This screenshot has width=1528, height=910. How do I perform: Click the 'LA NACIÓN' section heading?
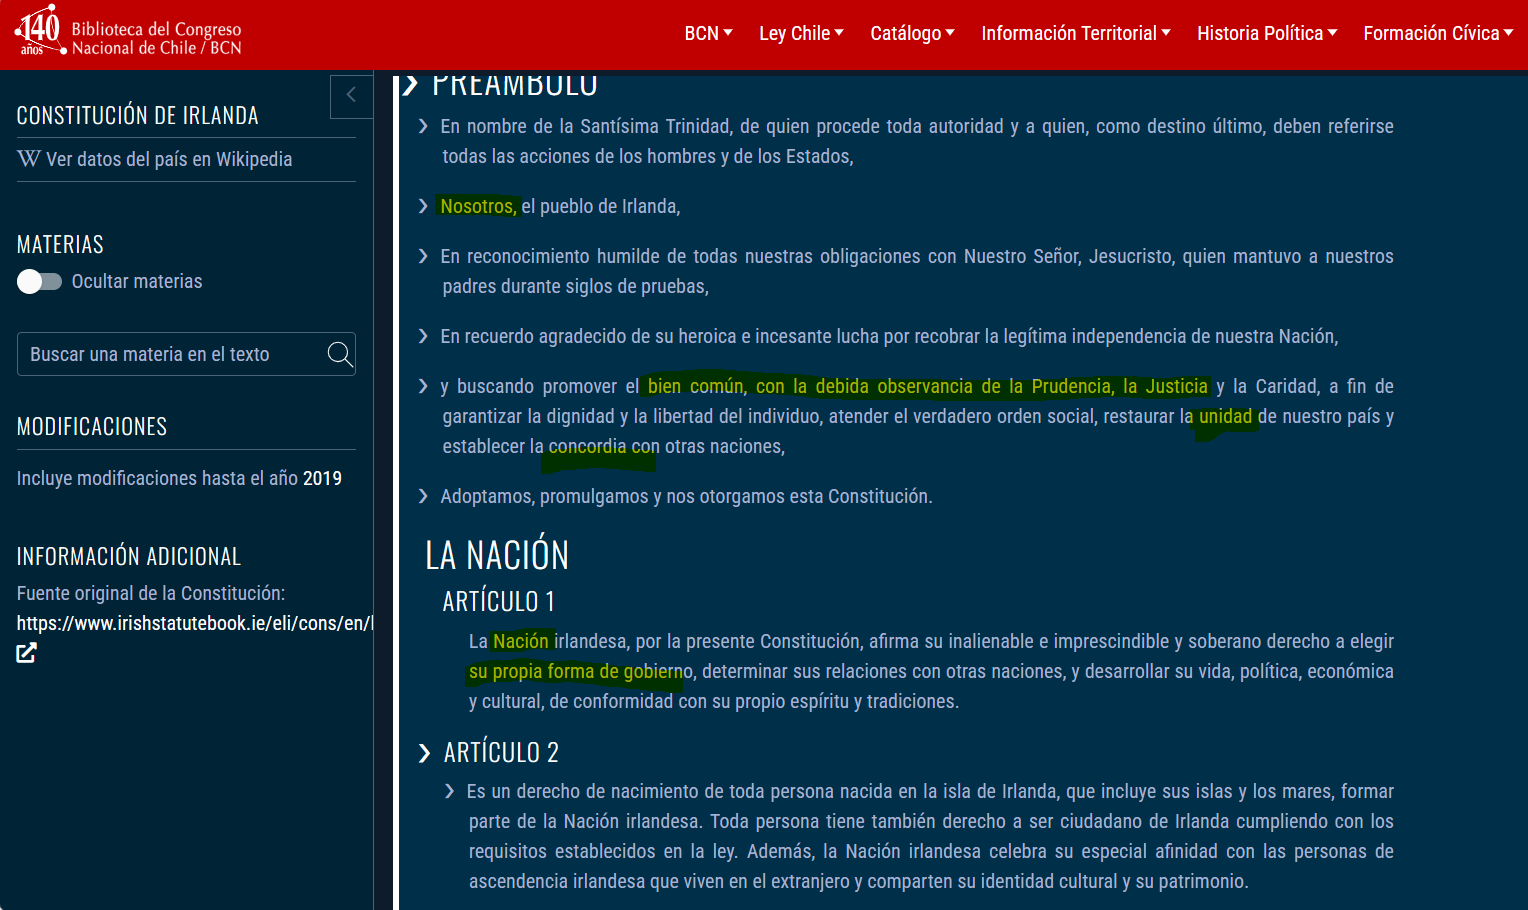point(497,555)
